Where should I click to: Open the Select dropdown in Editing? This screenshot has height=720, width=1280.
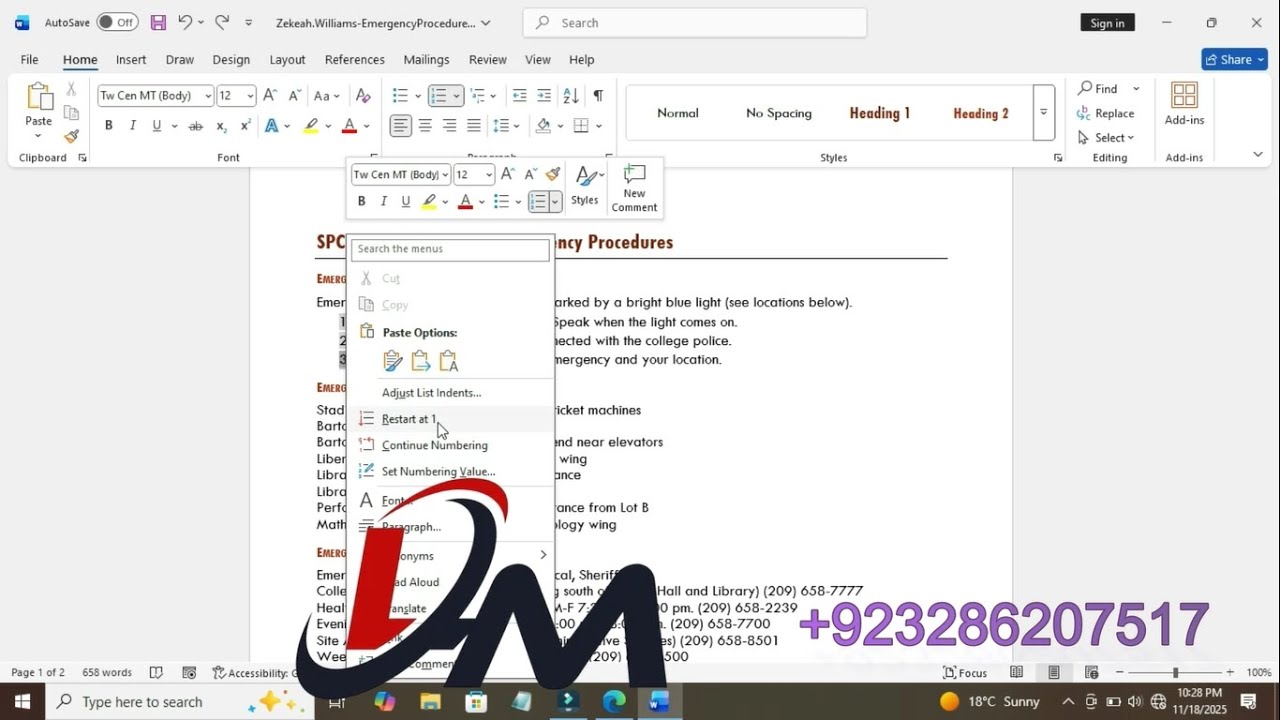pos(1106,138)
